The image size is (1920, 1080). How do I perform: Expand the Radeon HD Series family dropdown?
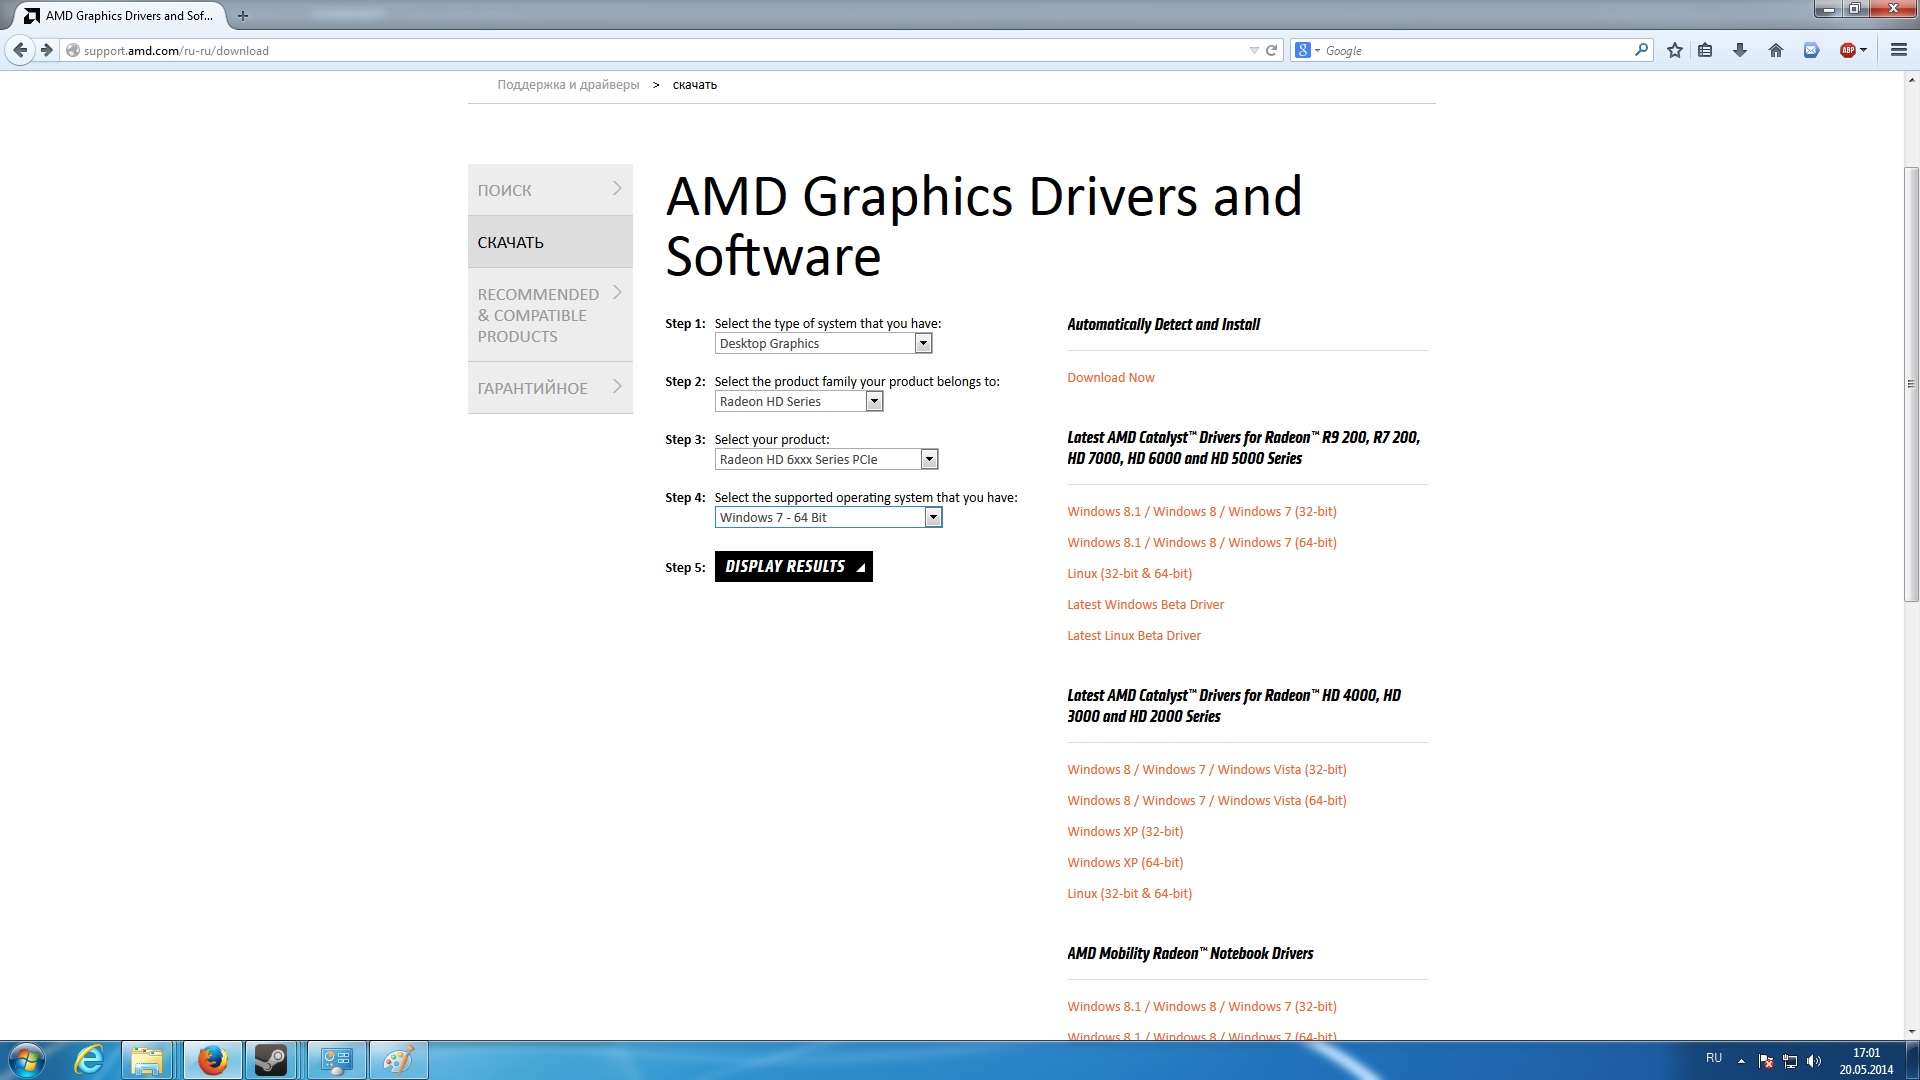(x=799, y=402)
